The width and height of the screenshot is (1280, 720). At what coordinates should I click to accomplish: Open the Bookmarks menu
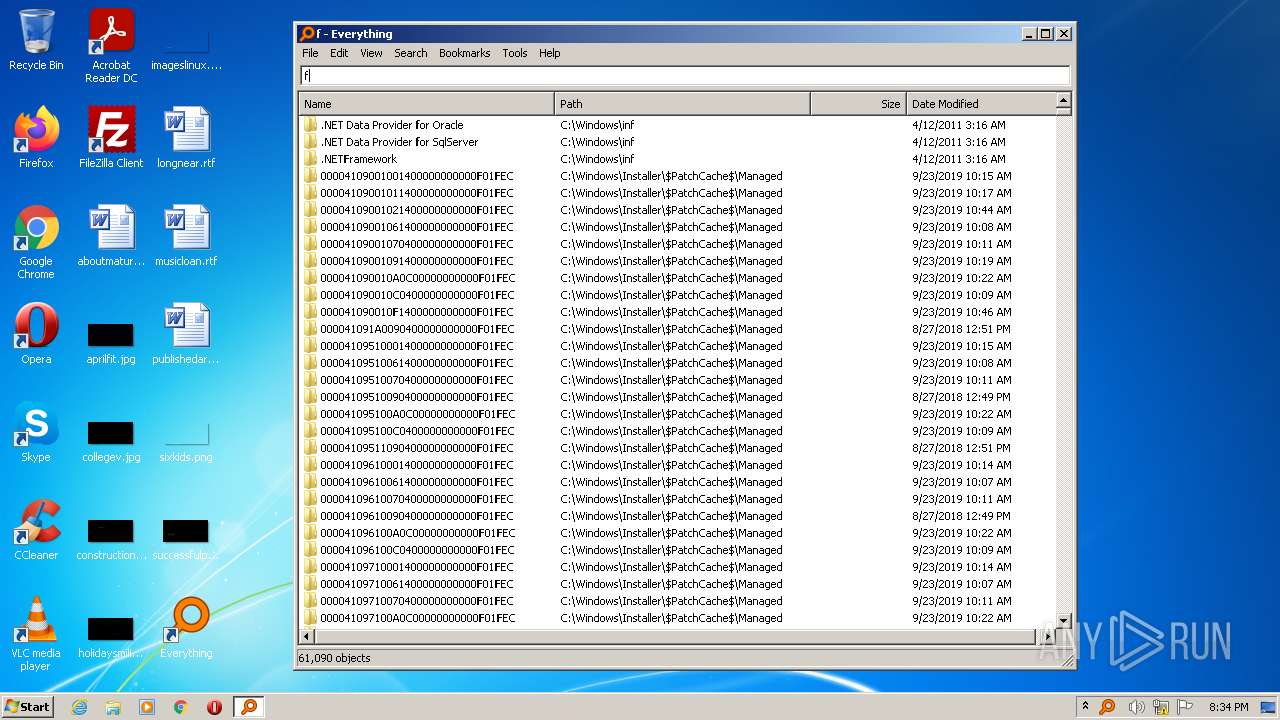point(464,53)
